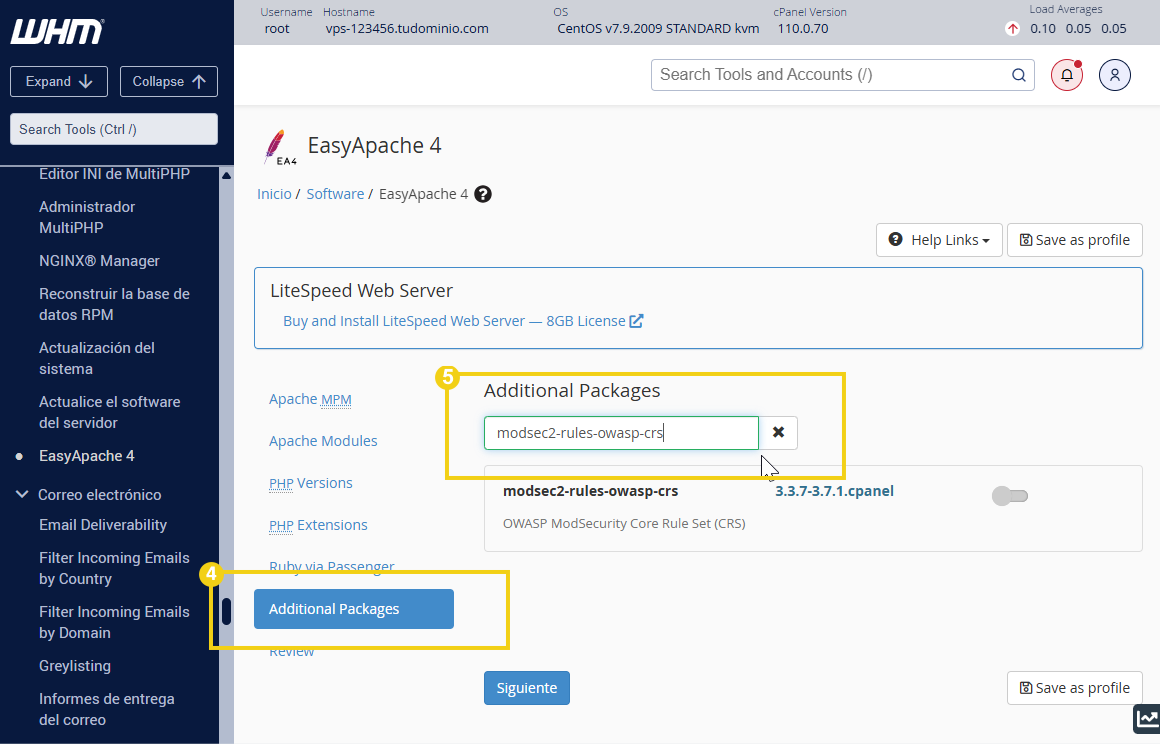Focus the sidebar Search Tools field

[x=114, y=129]
